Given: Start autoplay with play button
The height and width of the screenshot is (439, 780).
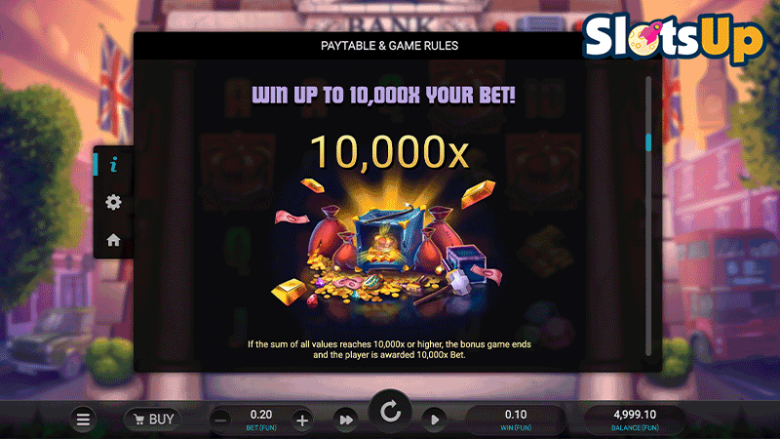Looking at the screenshot, I should click(x=434, y=420).
